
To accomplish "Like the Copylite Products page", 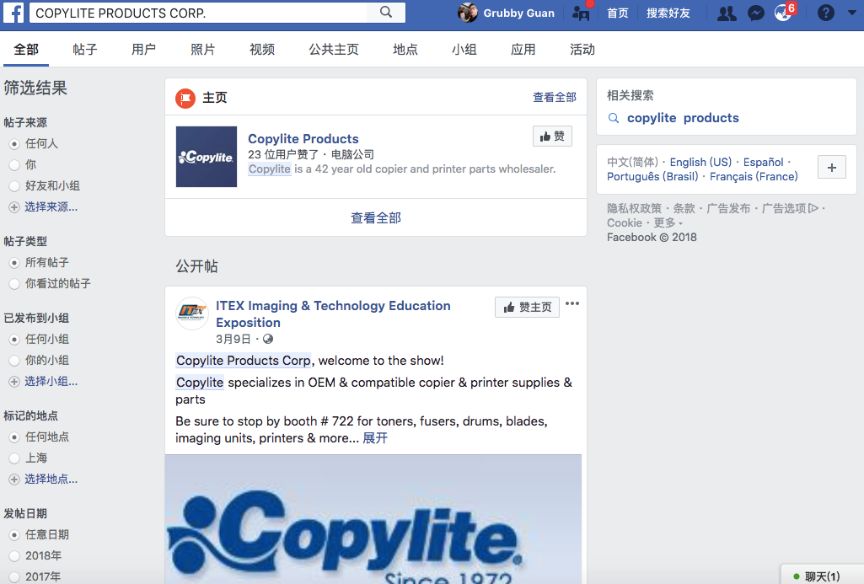I will pos(552,136).
